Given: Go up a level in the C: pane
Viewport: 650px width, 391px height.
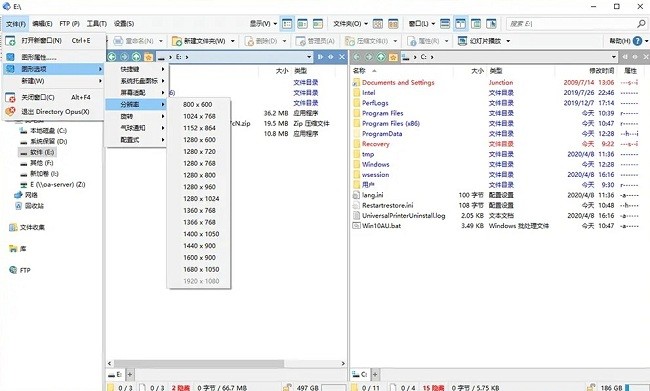Looking at the screenshot, I should tap(381, 57).
